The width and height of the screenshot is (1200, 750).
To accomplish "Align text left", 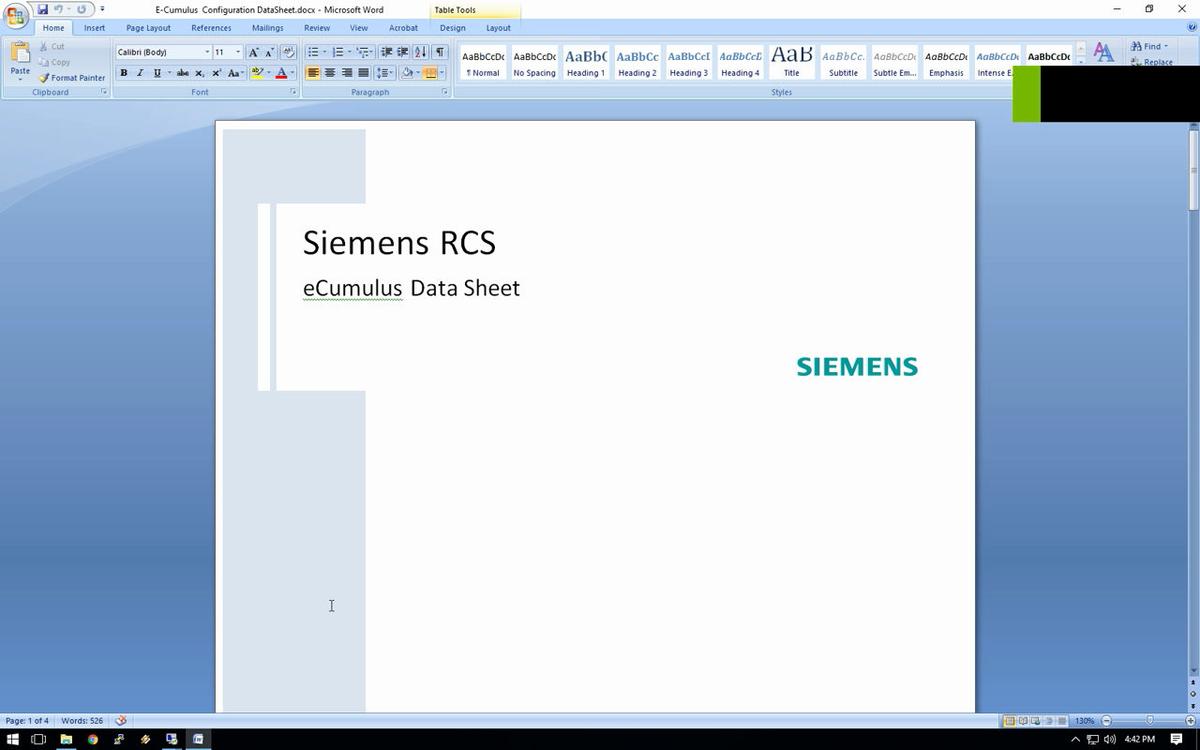I will click(x=313, y=73).
